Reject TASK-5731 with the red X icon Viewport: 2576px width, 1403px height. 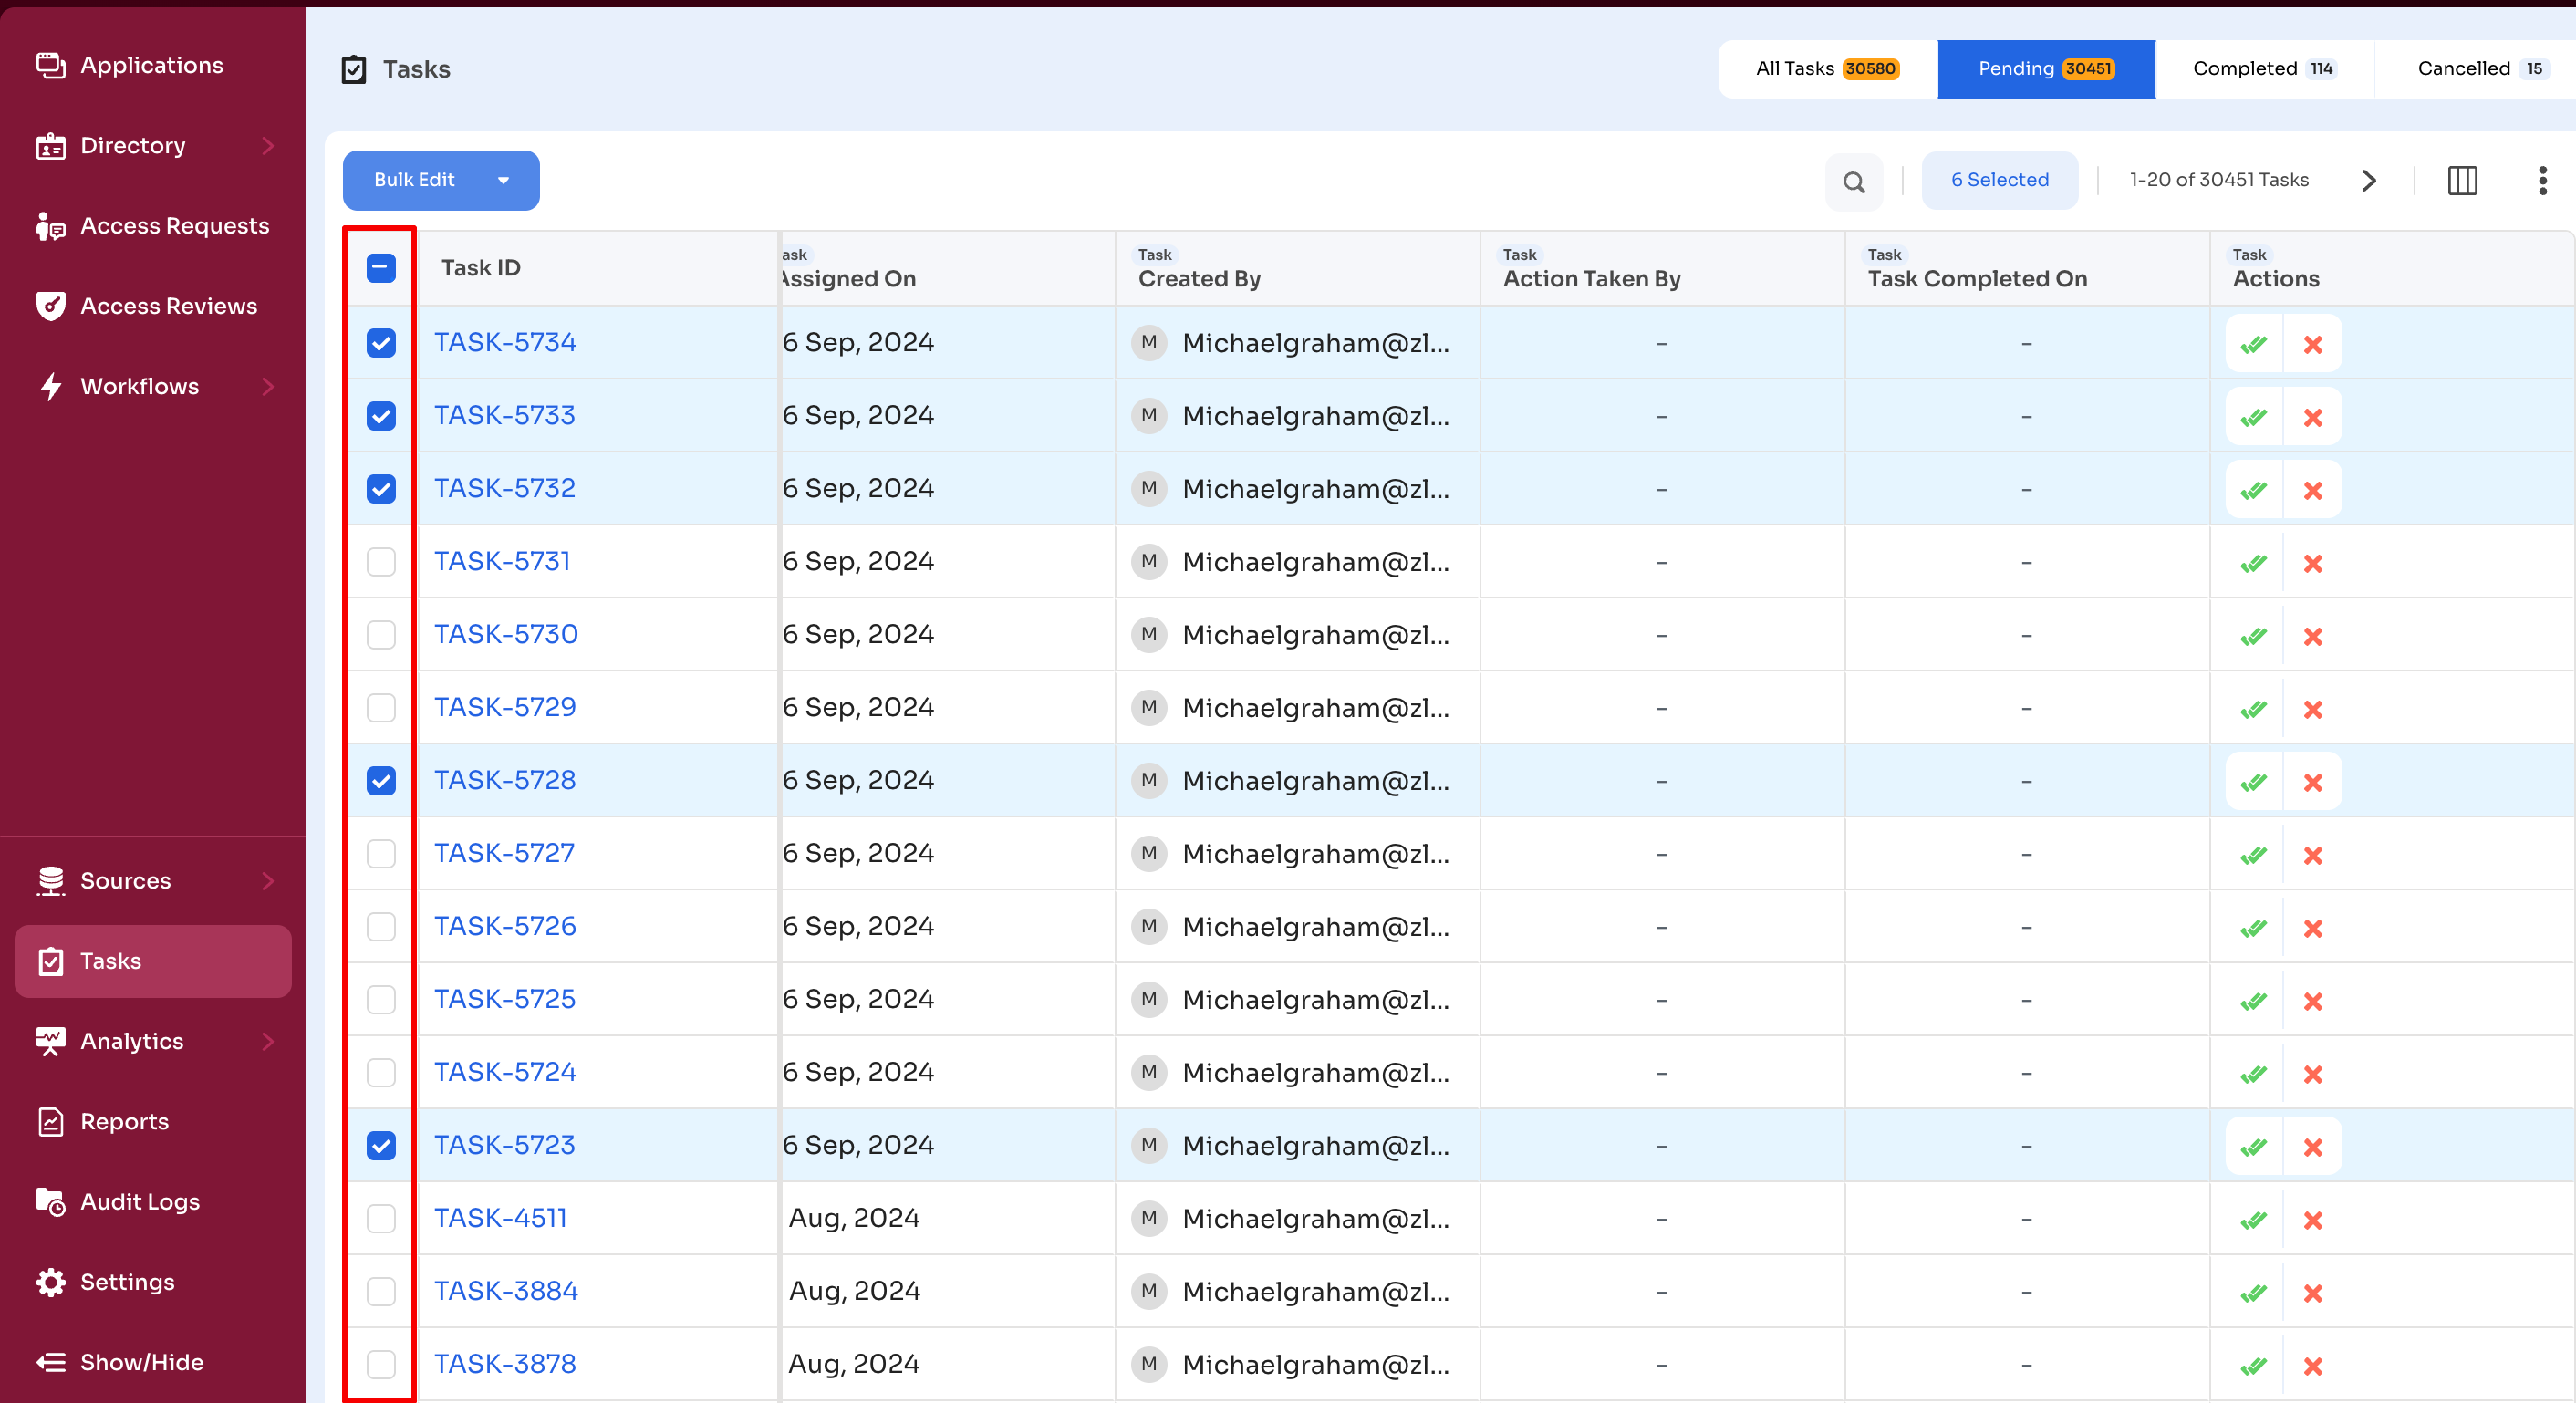2313,563
